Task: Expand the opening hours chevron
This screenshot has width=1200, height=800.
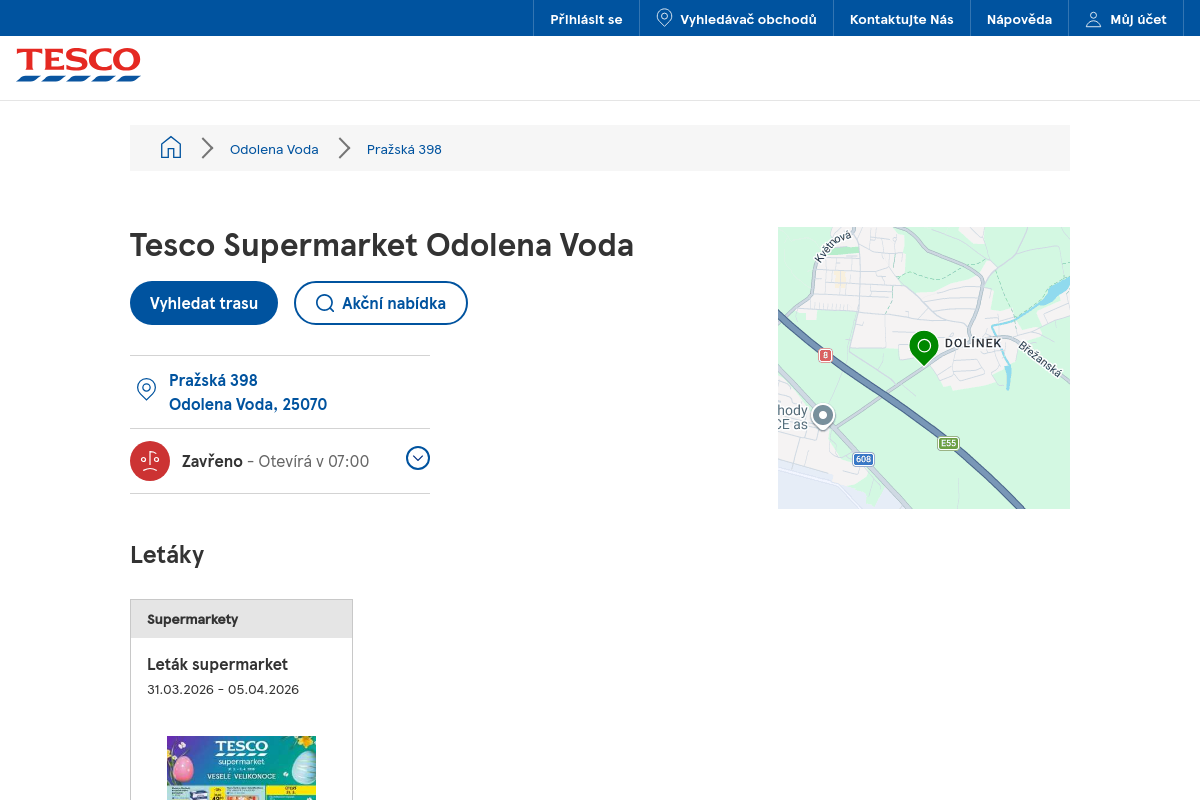Action: click(418, 458)
